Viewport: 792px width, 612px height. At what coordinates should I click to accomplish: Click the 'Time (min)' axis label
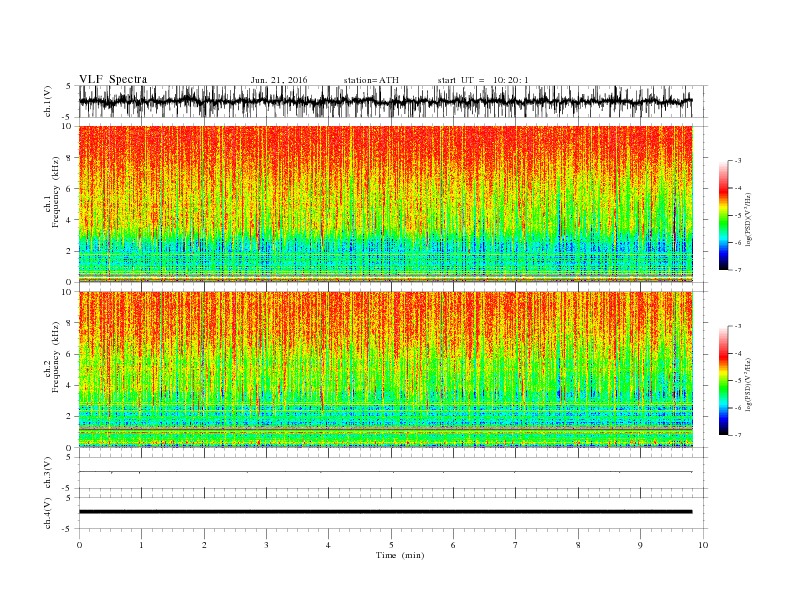click(x=400, y=555)
